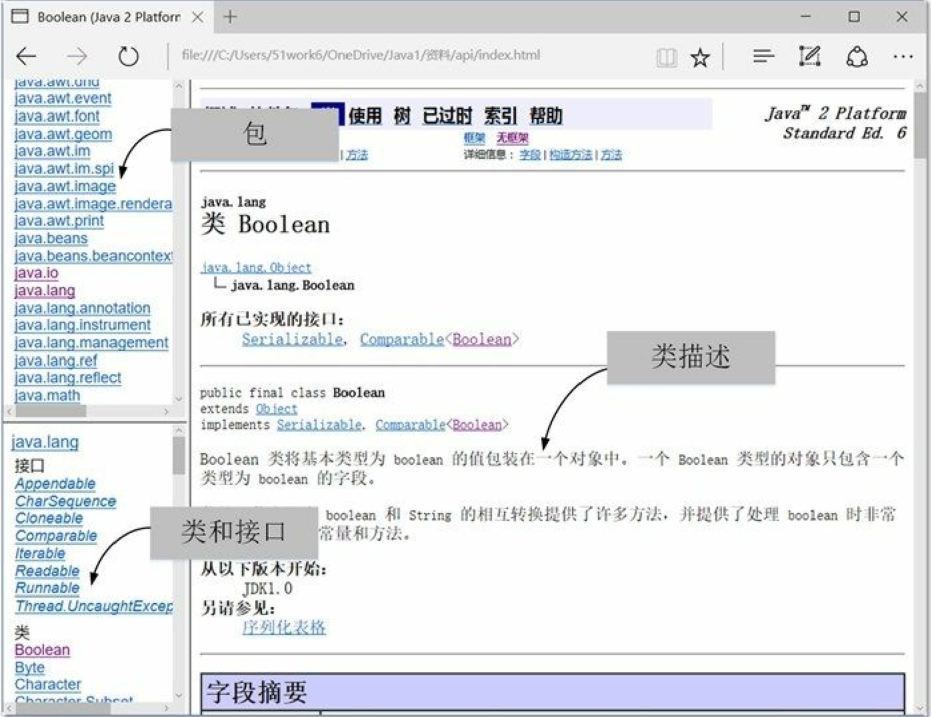Open Comparable under 所有已实现的接口

[401, 340]
